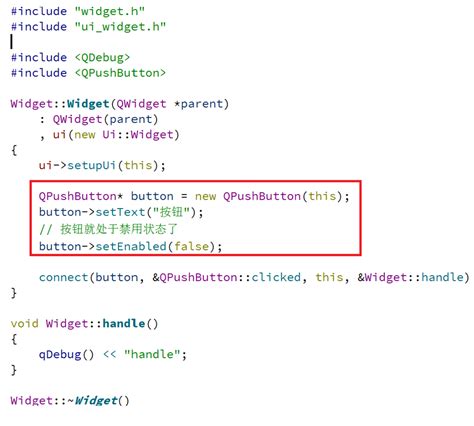
Task: Click the qDebug() call
Action: click(x=67, y=354)
